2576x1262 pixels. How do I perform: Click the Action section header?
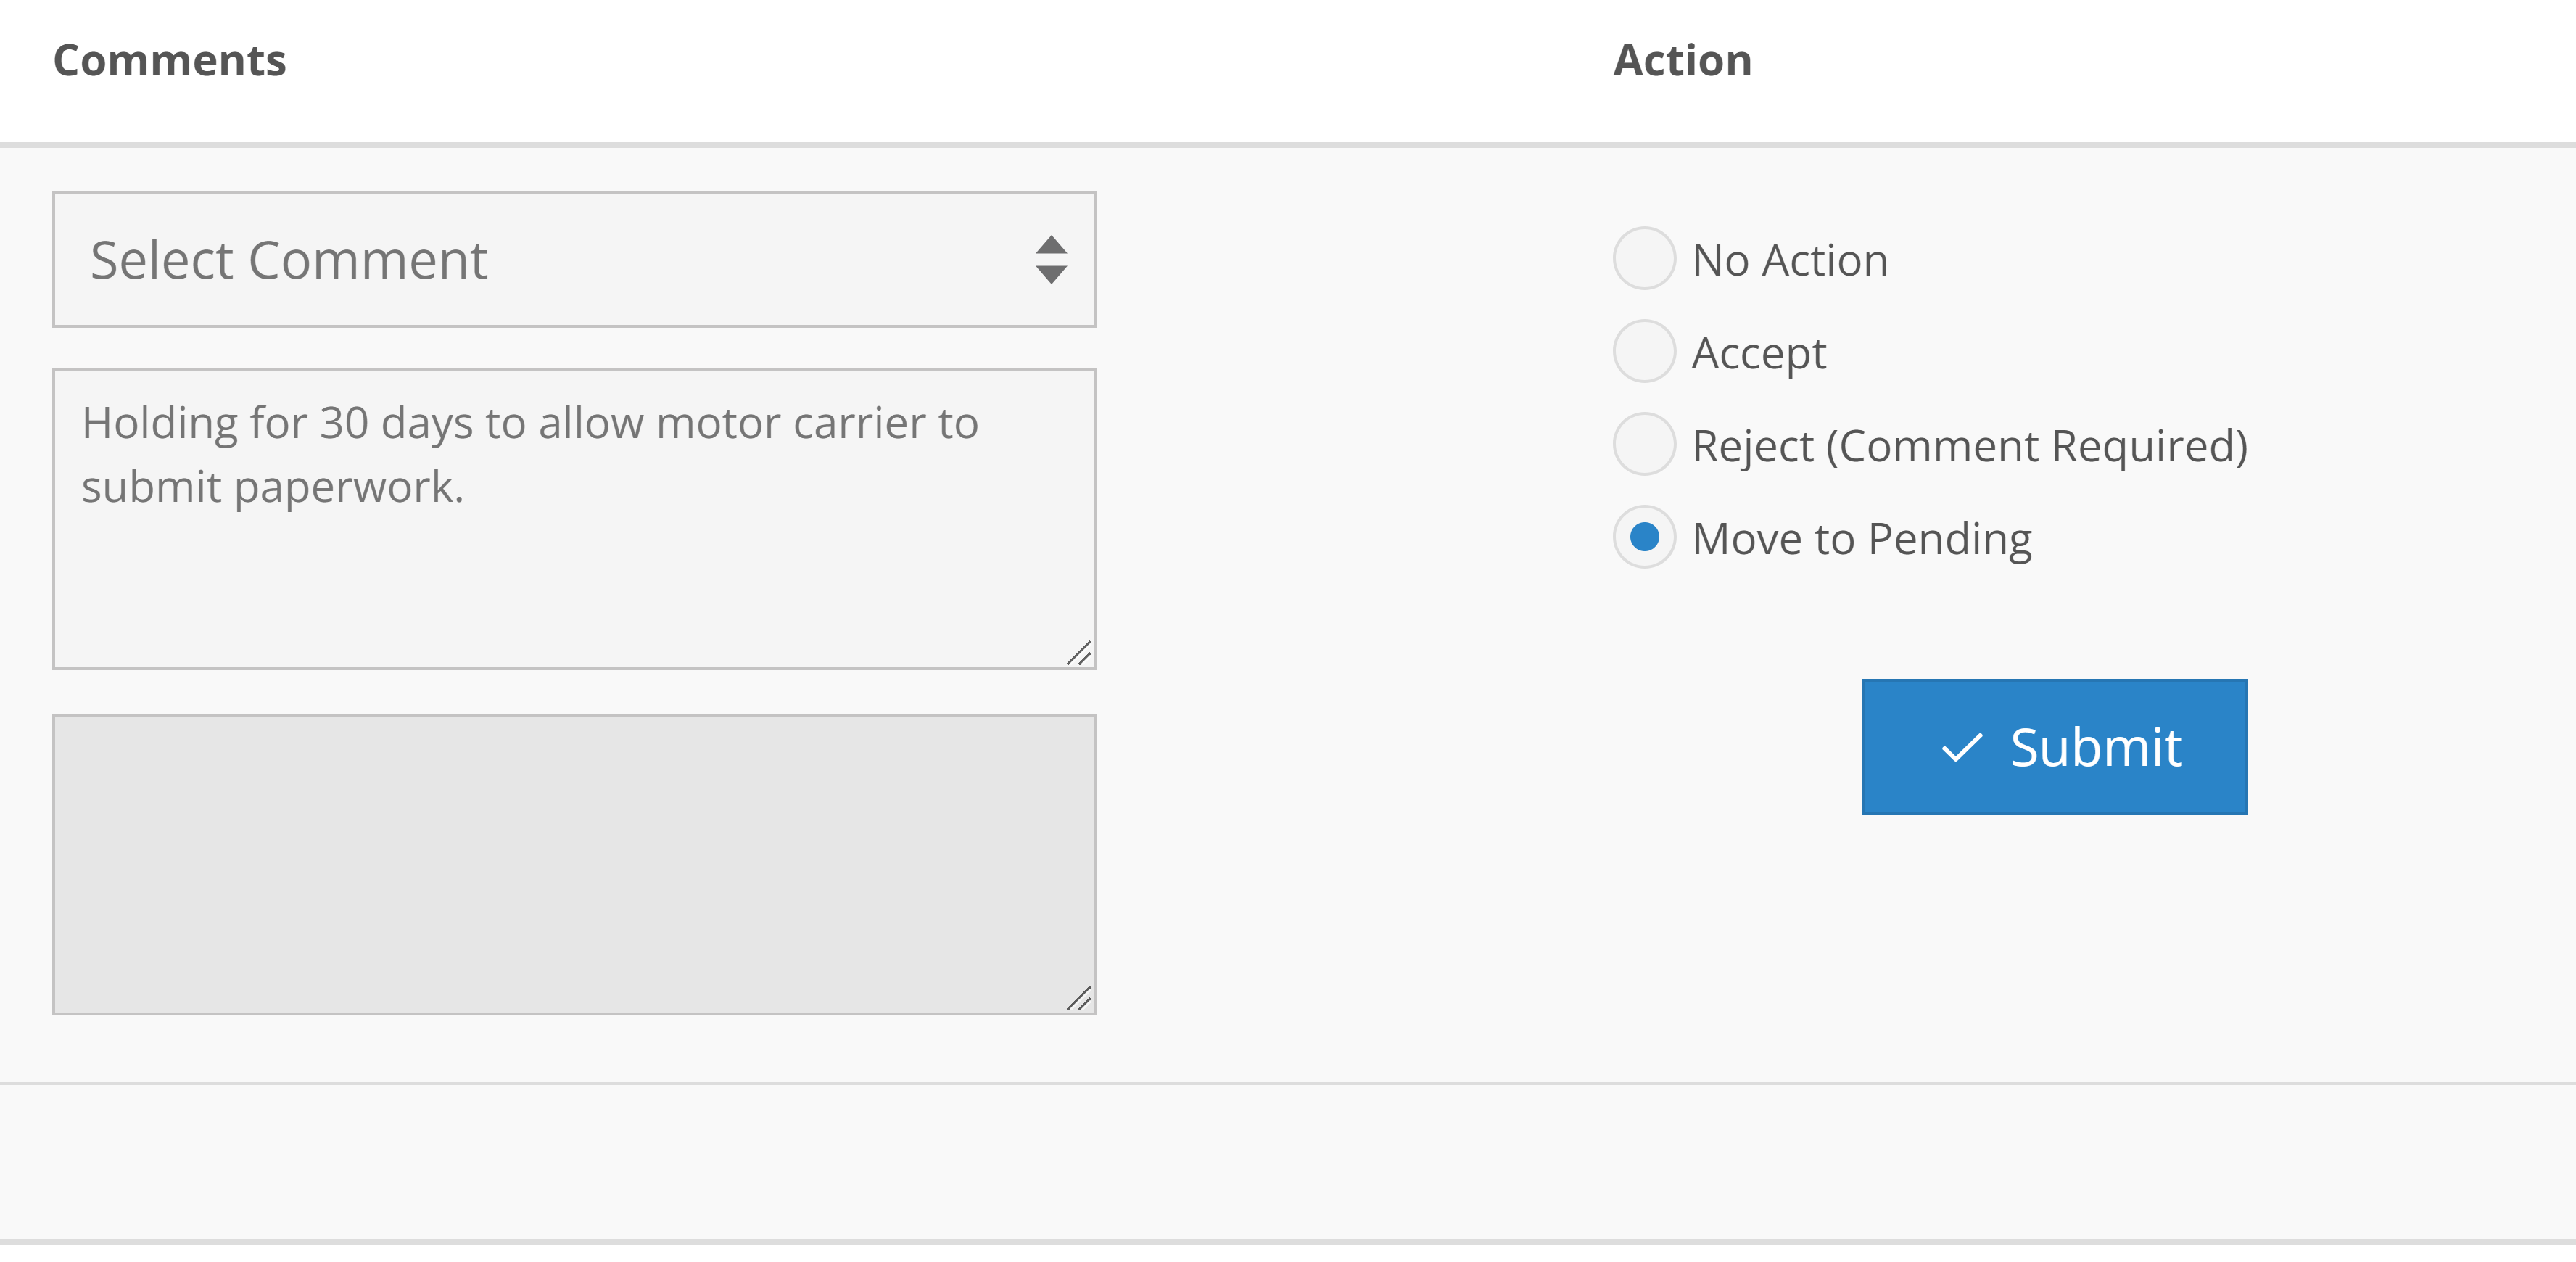1683,60
